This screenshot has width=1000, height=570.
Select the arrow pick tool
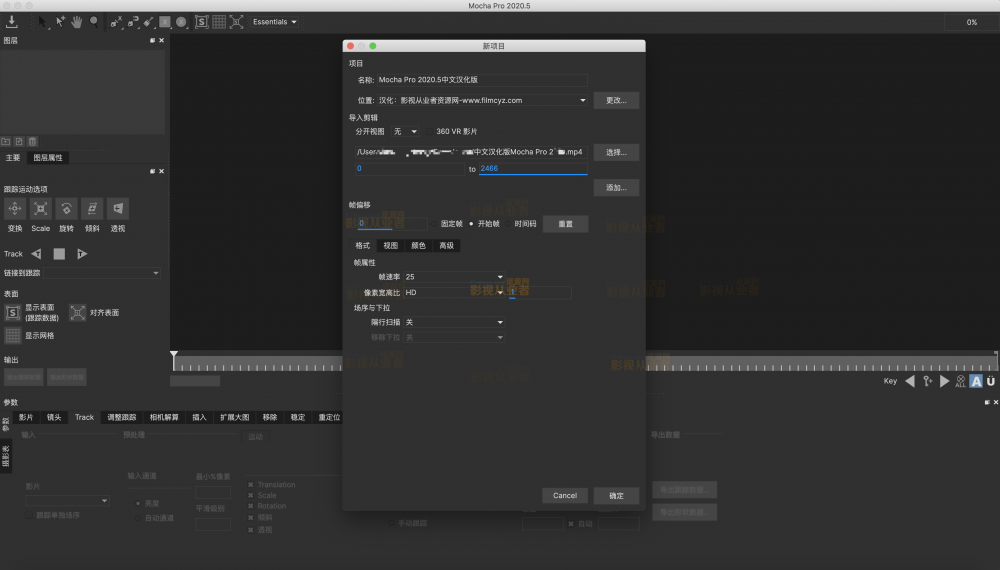point(42,22)
